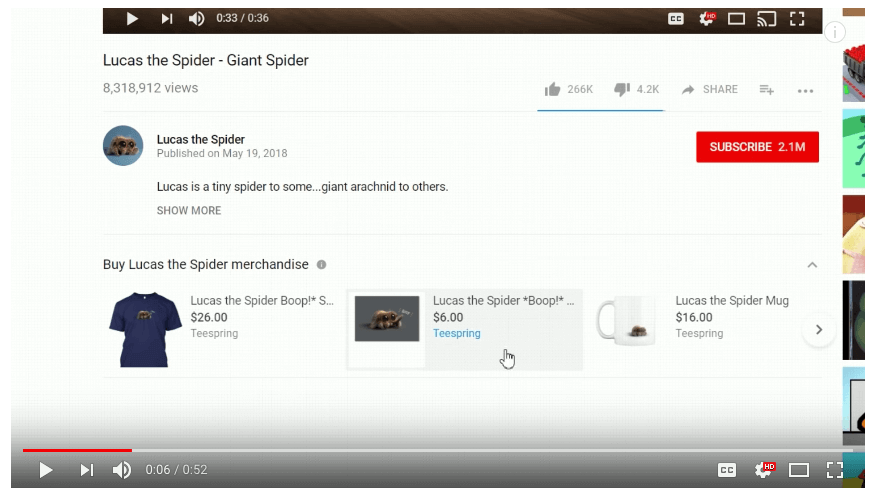Play the Lucas the Spider embedded video
Viewport: 871px width, 496px height.
[132, 19]
